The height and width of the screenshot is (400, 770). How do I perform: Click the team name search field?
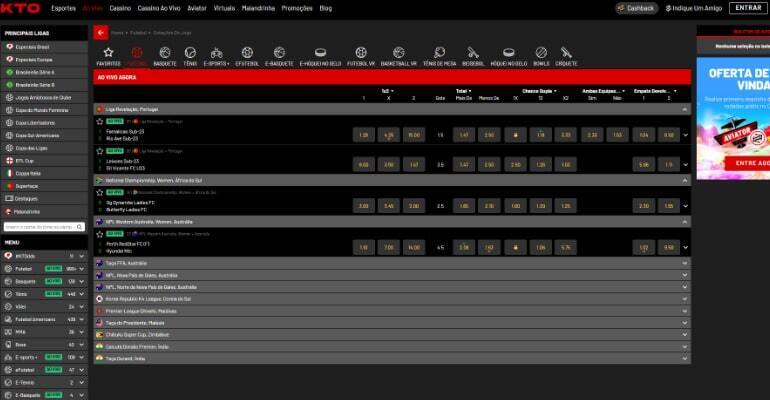[x=44, y=227]
